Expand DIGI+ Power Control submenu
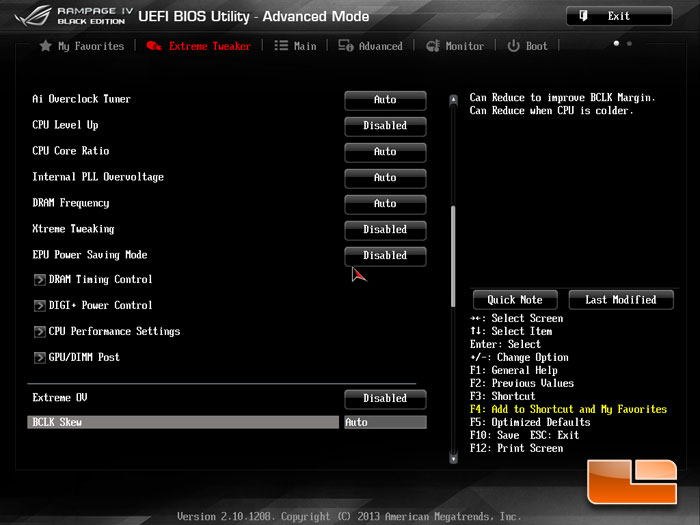This screenshot has width=700, height=525. 100,305
